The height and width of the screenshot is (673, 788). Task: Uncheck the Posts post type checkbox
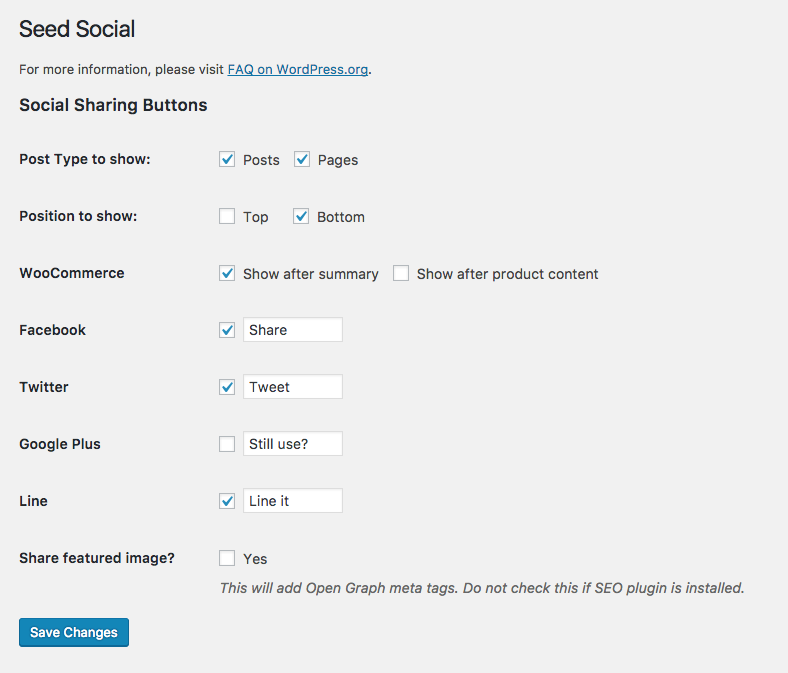point(227,159)
